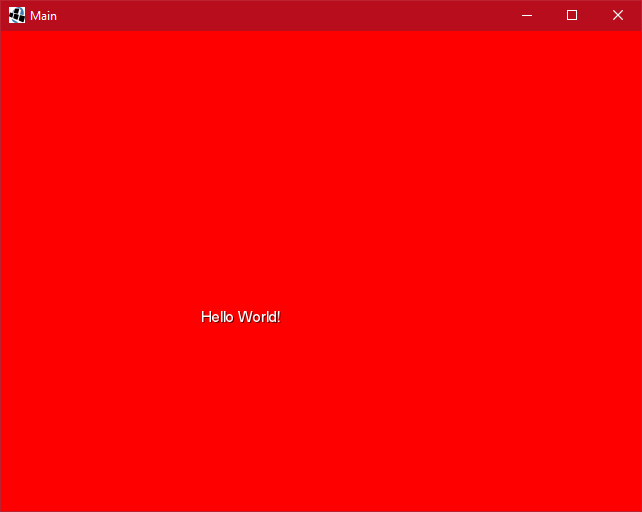642x512 pixels.
Task: Click the Main title text
Action: (x=43, y=16)
